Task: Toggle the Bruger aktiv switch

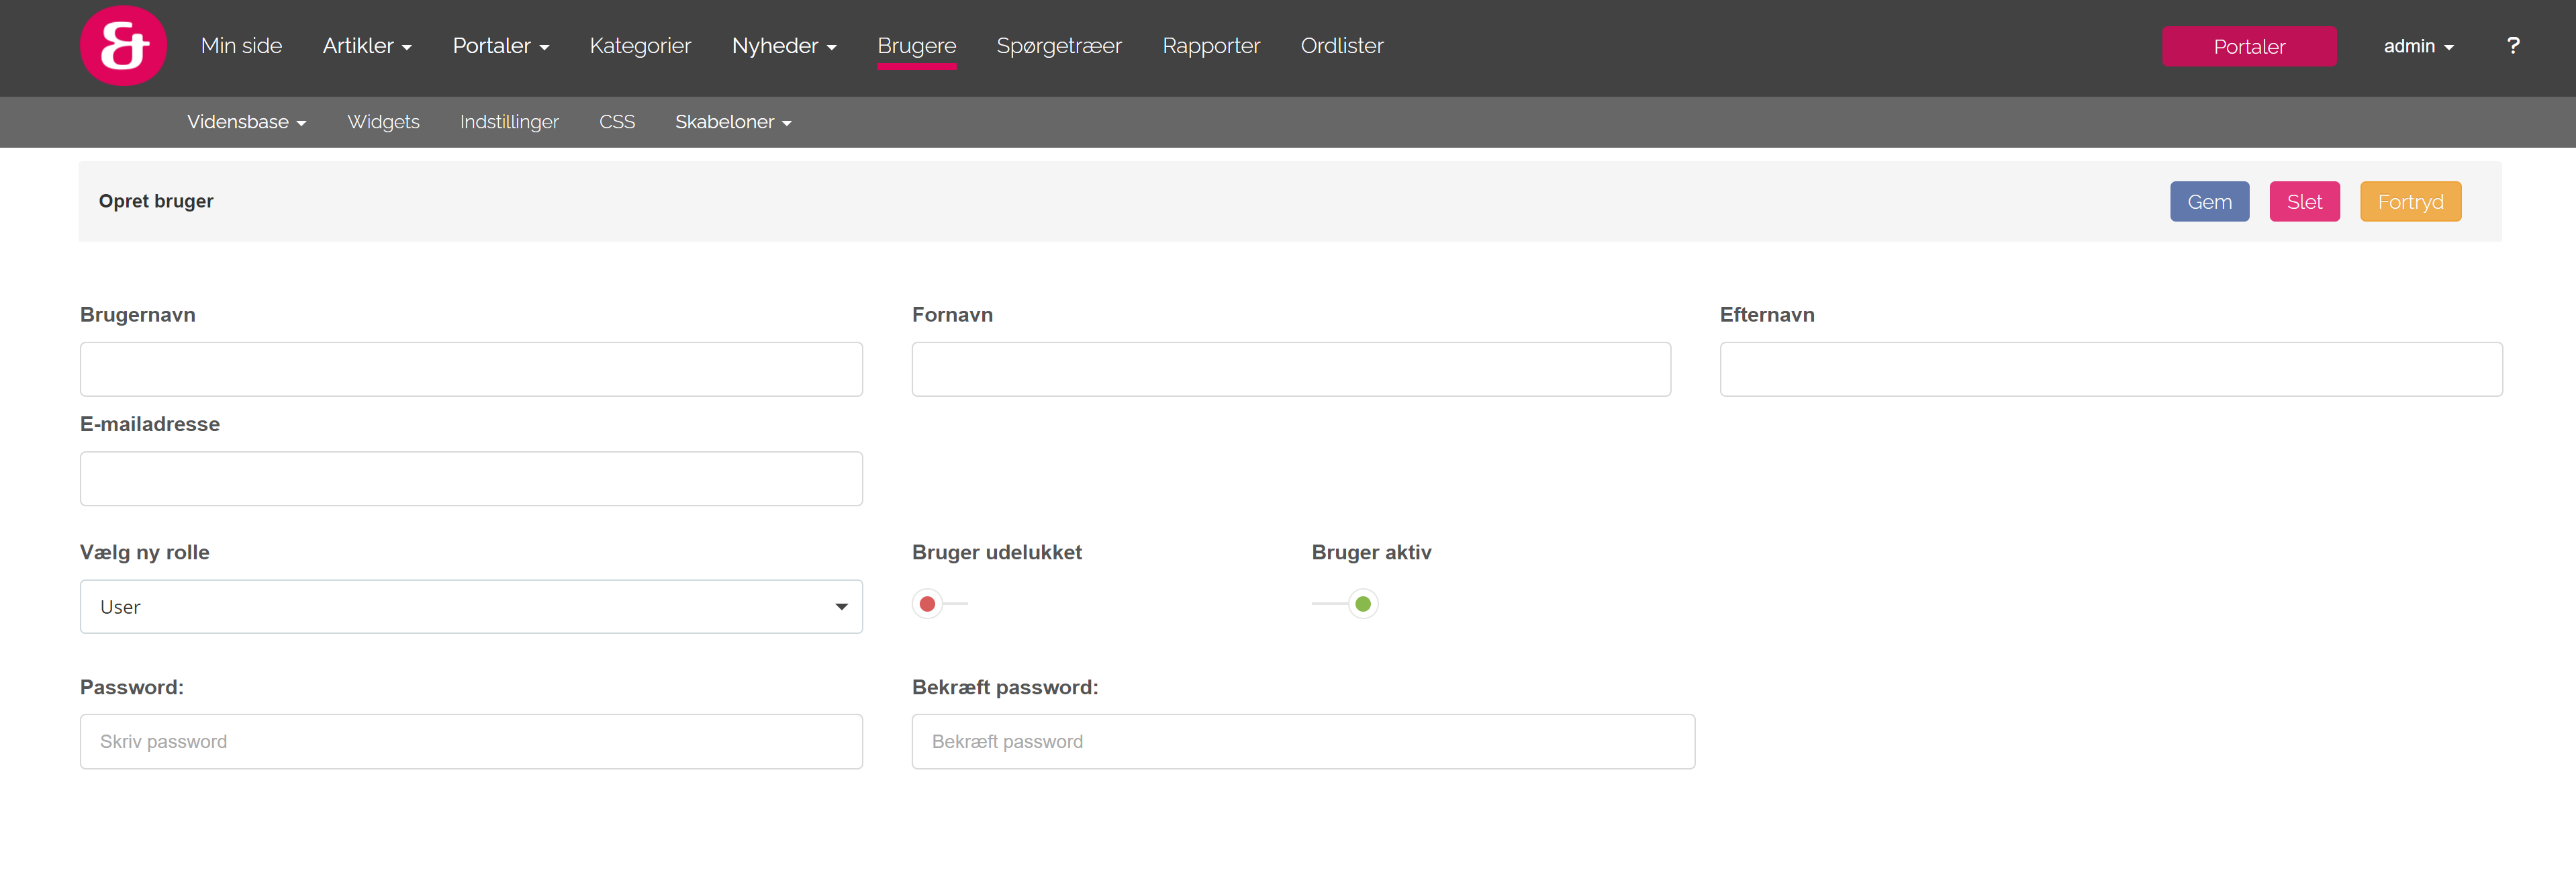Action: coord(1346,604)
